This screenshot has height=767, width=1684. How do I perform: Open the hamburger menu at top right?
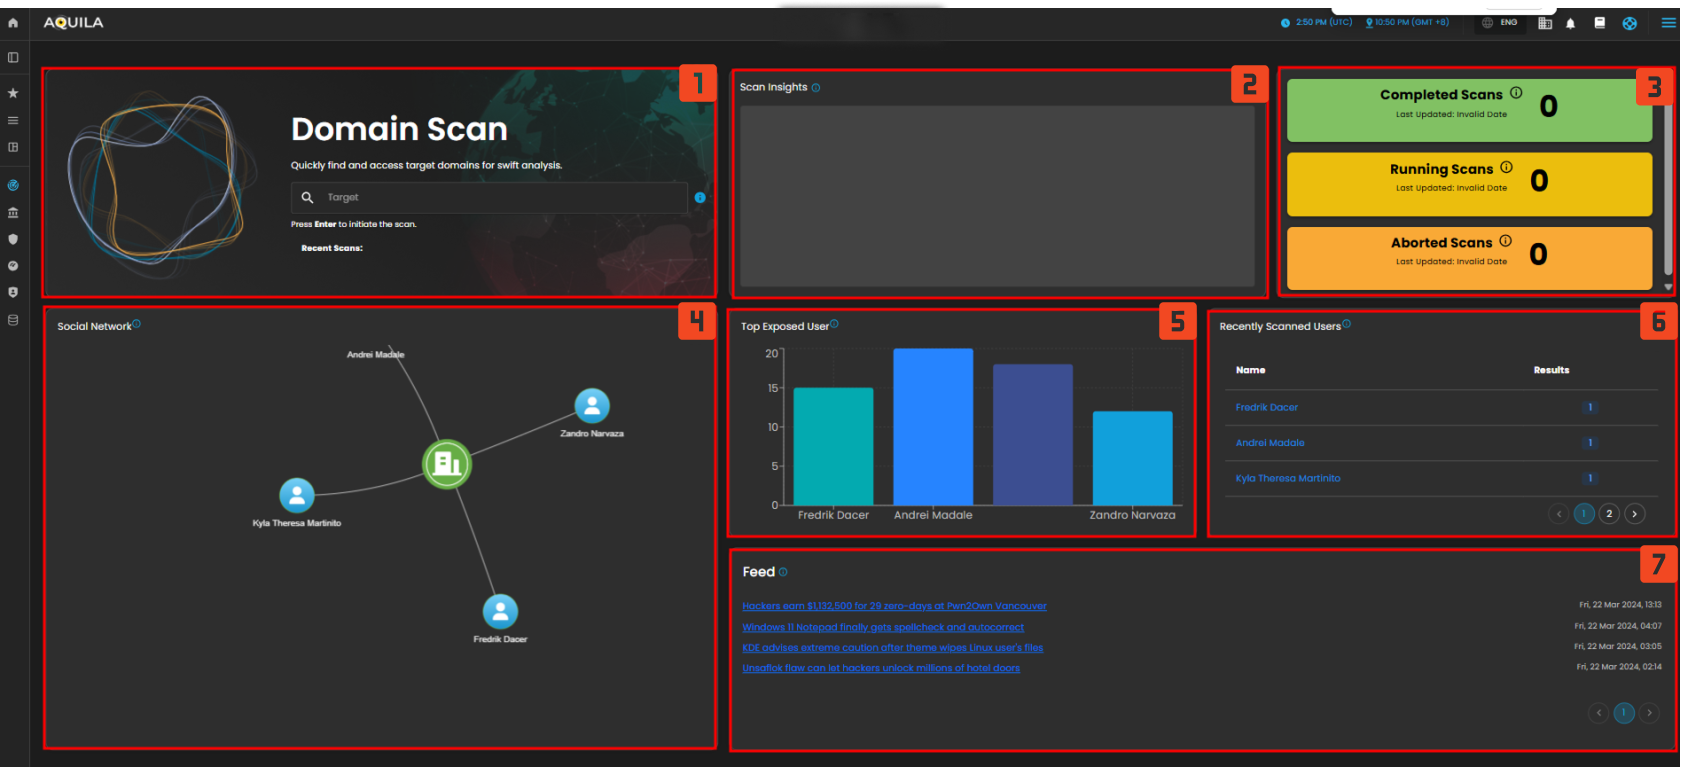point(1668,23)
